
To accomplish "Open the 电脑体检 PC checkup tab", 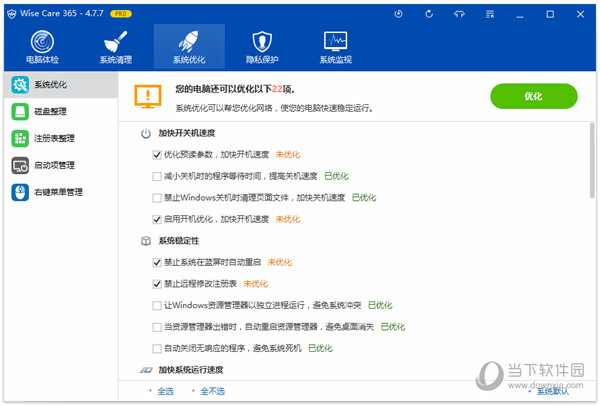I will 42,47.
